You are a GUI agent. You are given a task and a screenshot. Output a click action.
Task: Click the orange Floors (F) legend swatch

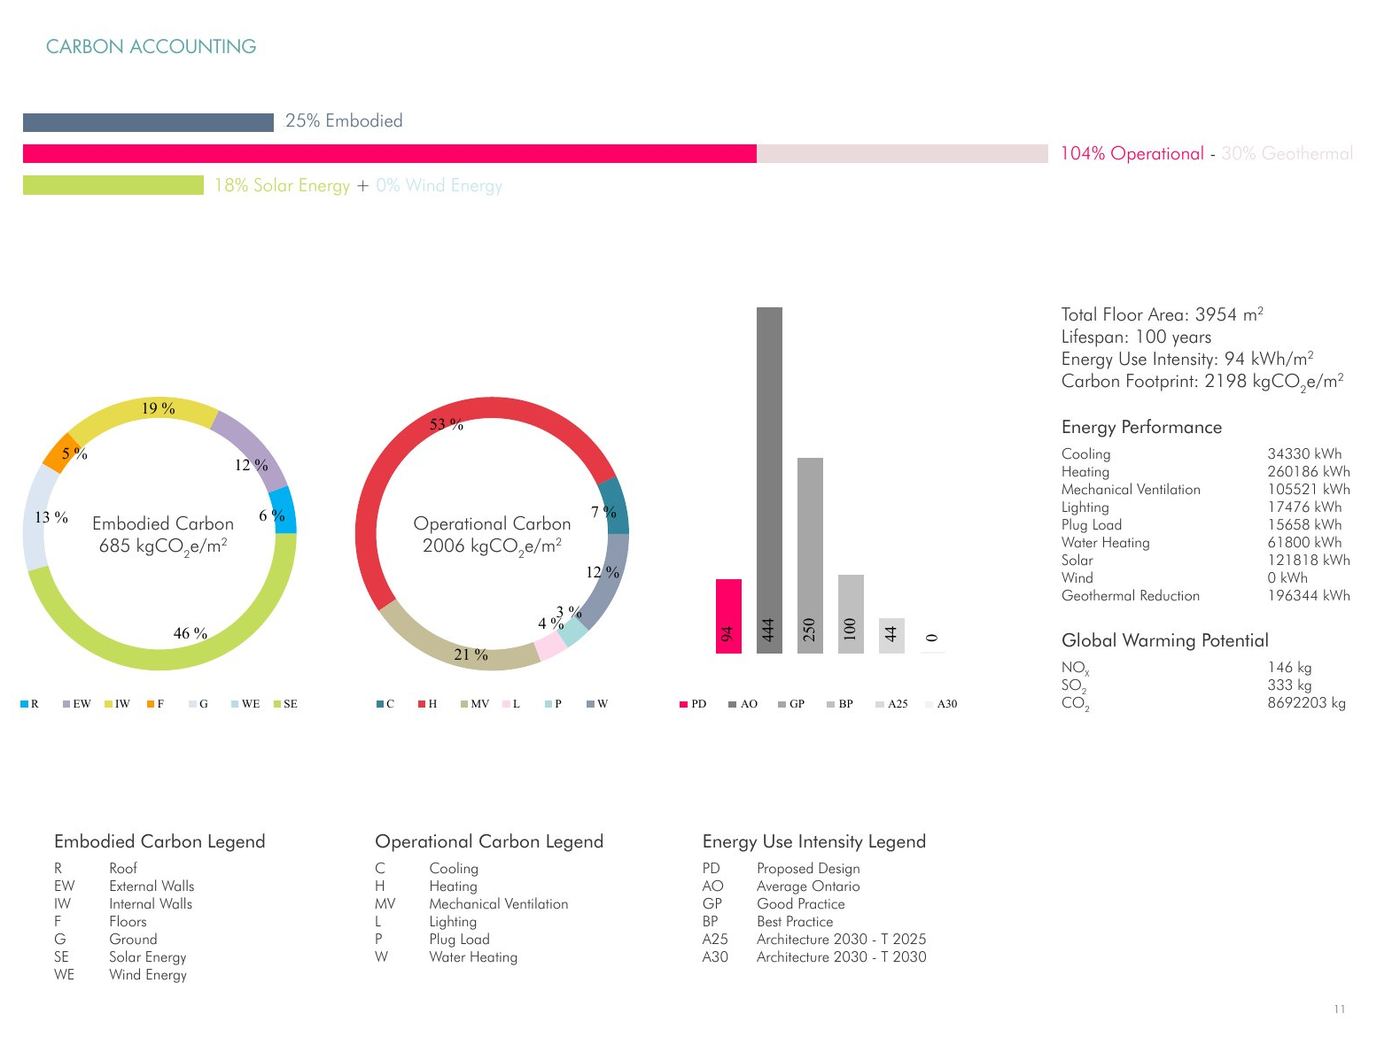coord(151,704)
